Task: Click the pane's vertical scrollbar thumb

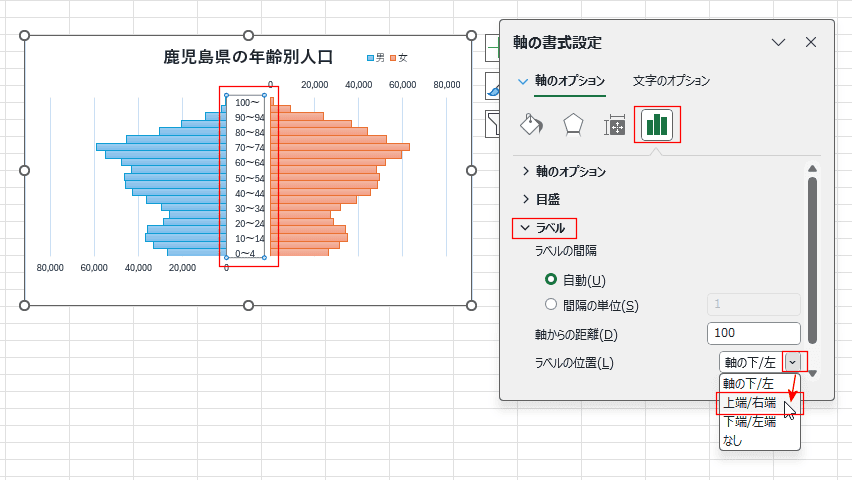Action: [x=812, y=260]
